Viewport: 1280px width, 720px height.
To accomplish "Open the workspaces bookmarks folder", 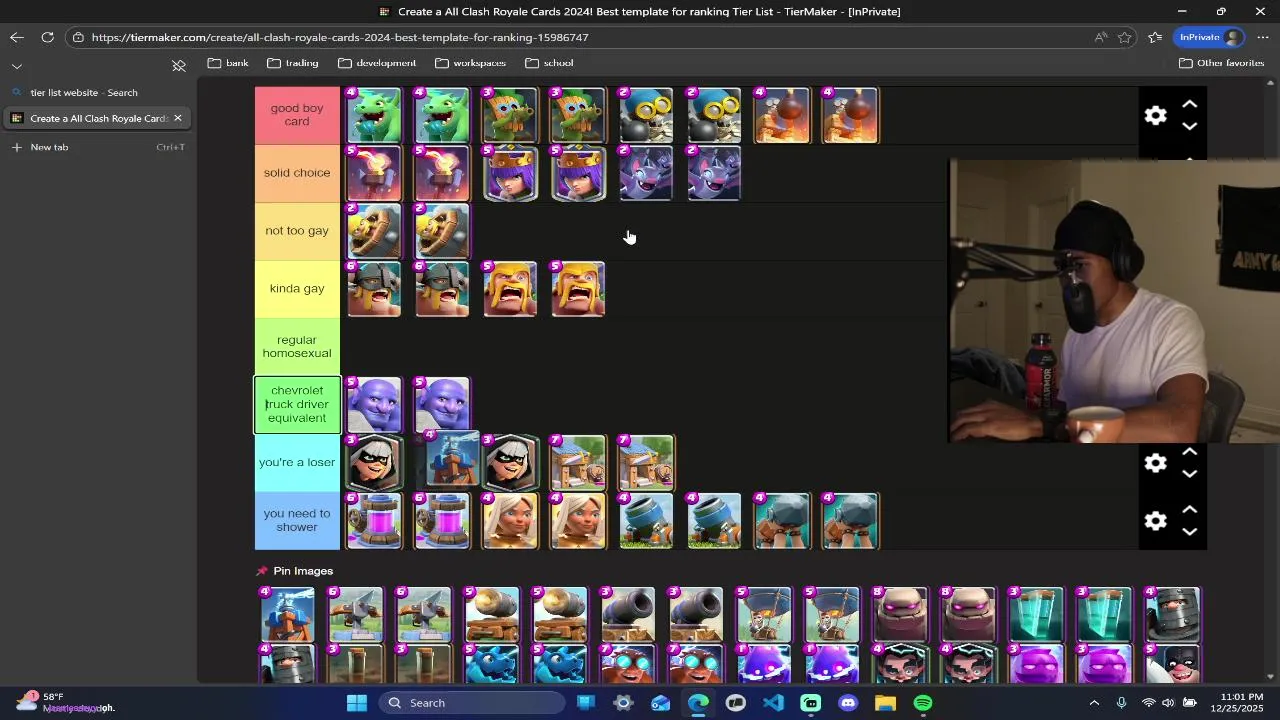I will coord(470,63).
